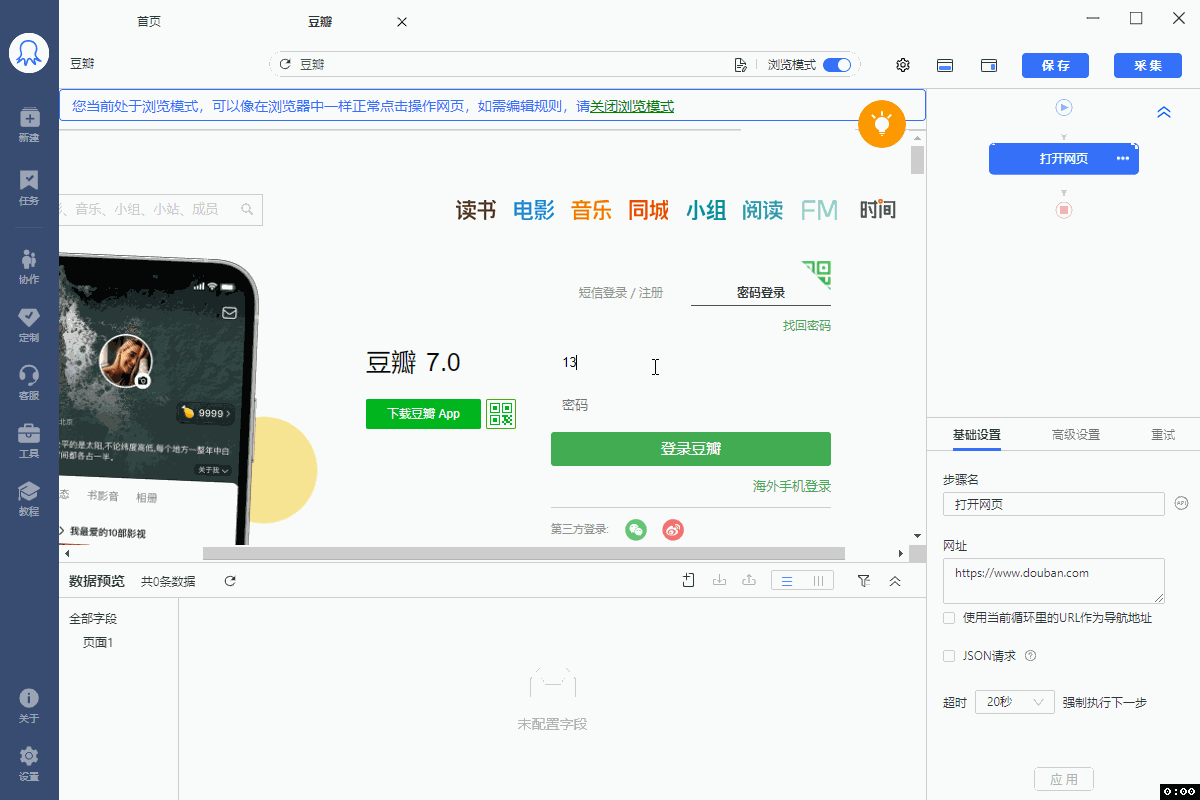Click the help icon next to JSON请求

click(x=1030, y=656)
